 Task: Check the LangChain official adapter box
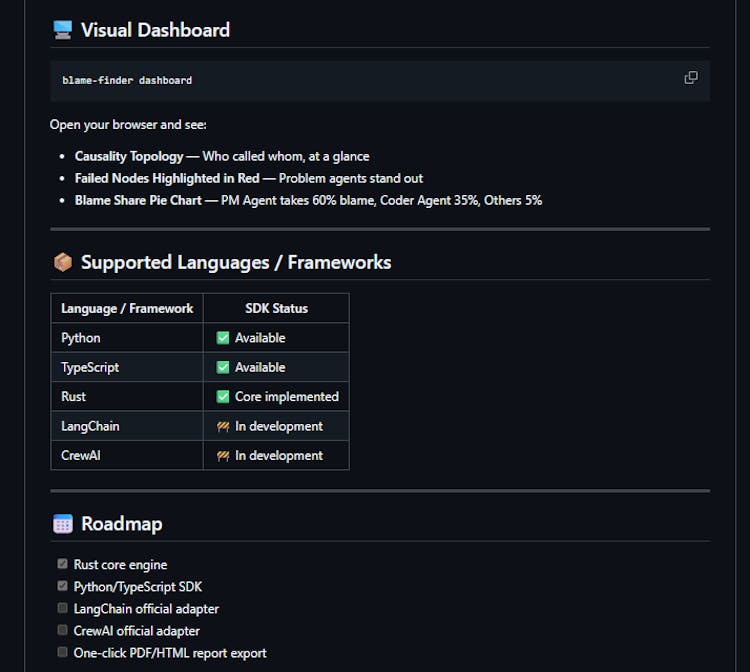(x=63, y=608)
